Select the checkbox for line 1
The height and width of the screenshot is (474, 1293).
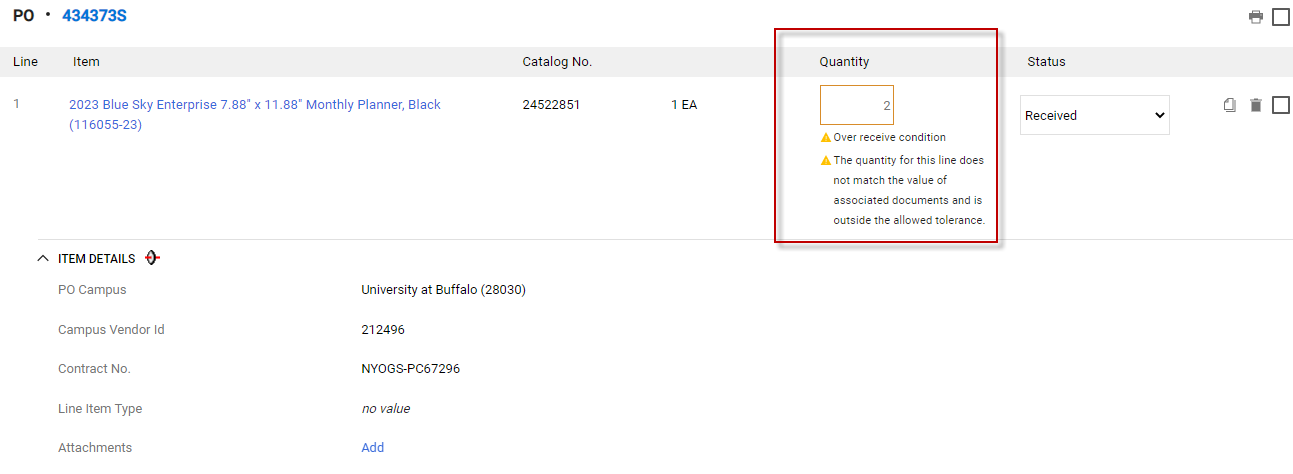tap(1280, 105)
